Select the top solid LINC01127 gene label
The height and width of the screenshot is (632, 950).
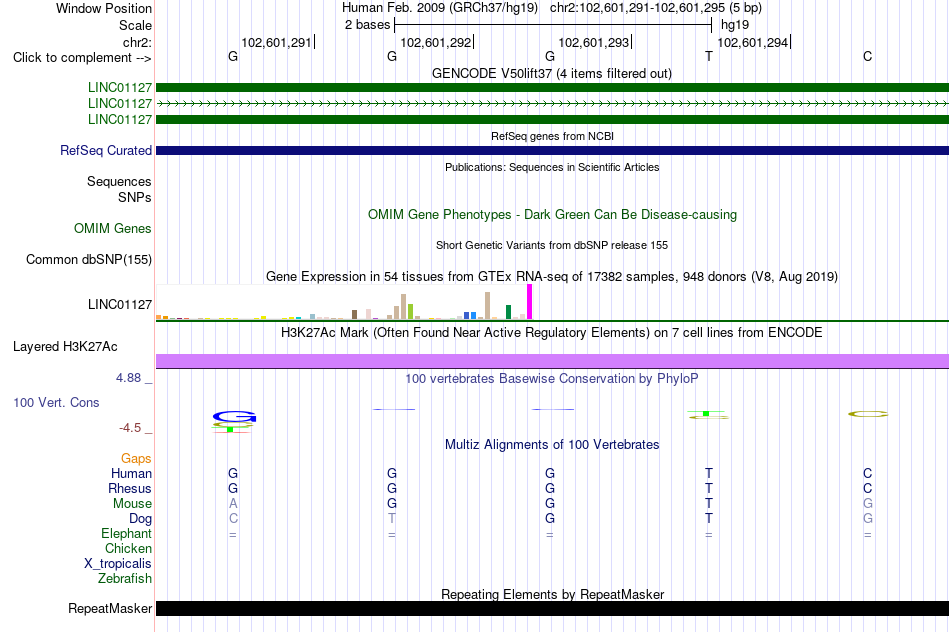(120, 88)
